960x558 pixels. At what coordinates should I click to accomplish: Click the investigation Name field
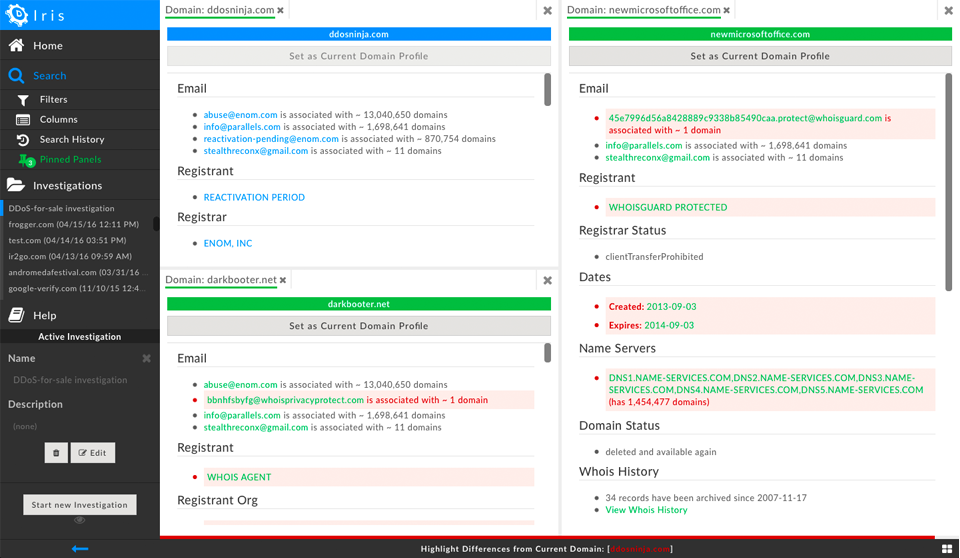(70, 380)
